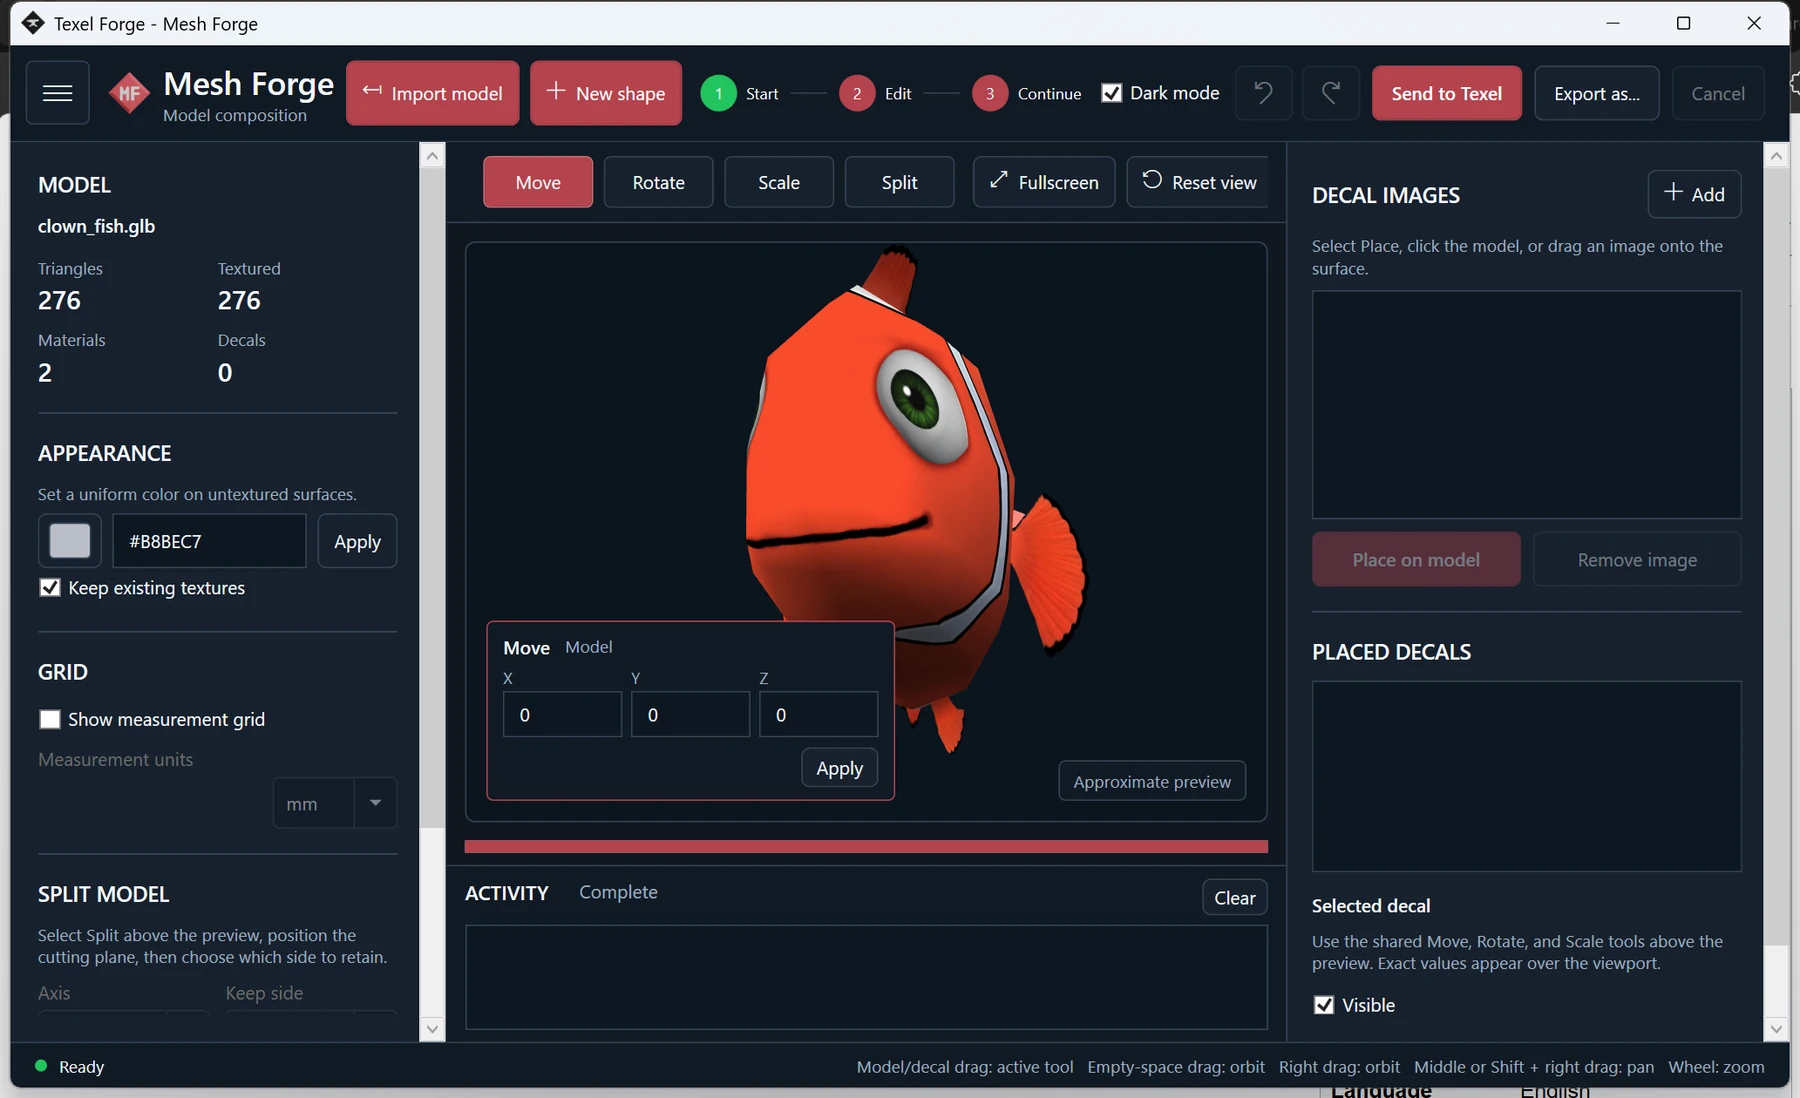Click Approximate preview label
Viewport: 1800px width, 1098px height.
click(x=1152, y=781)
